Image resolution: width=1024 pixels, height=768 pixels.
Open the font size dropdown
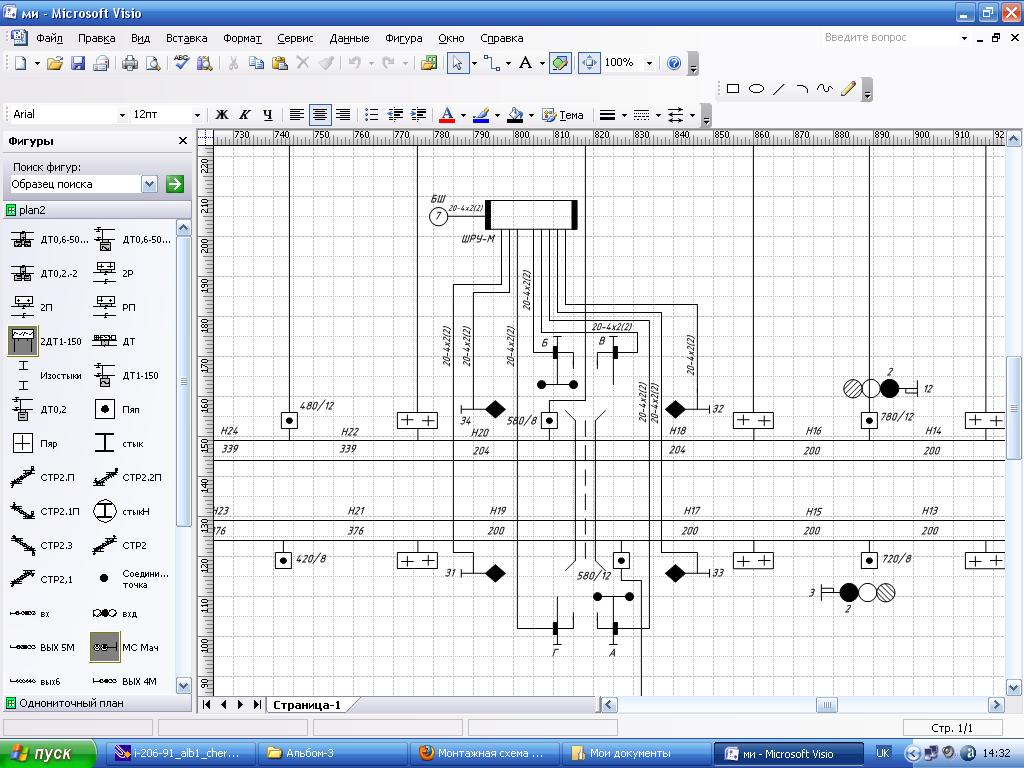(x=197, y=115)
